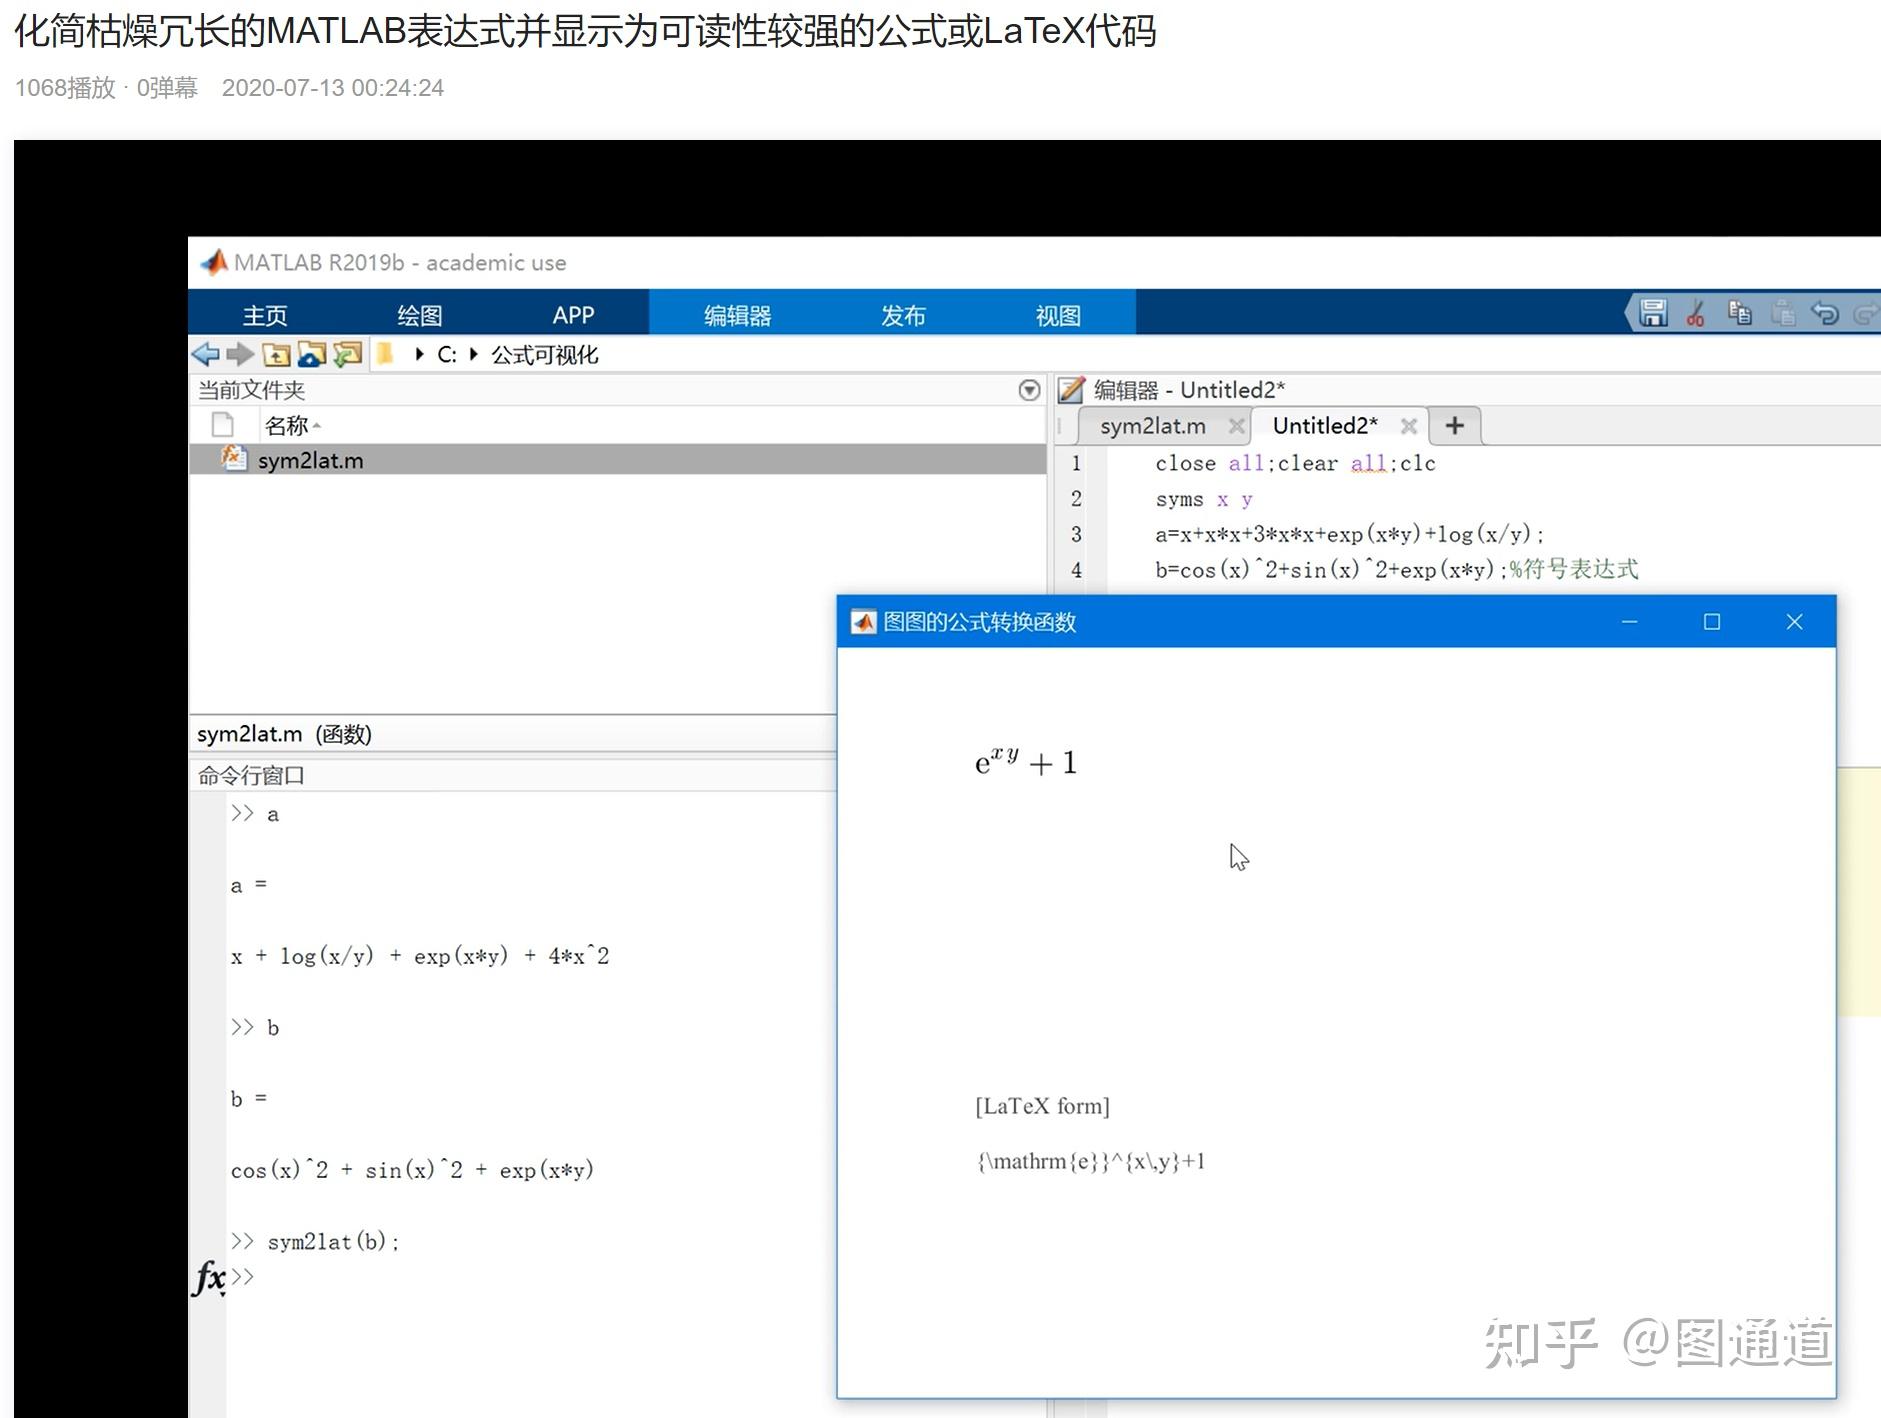Click the C: breadcrumb link
The image size is (1881, 1418).
click(448, 355)
